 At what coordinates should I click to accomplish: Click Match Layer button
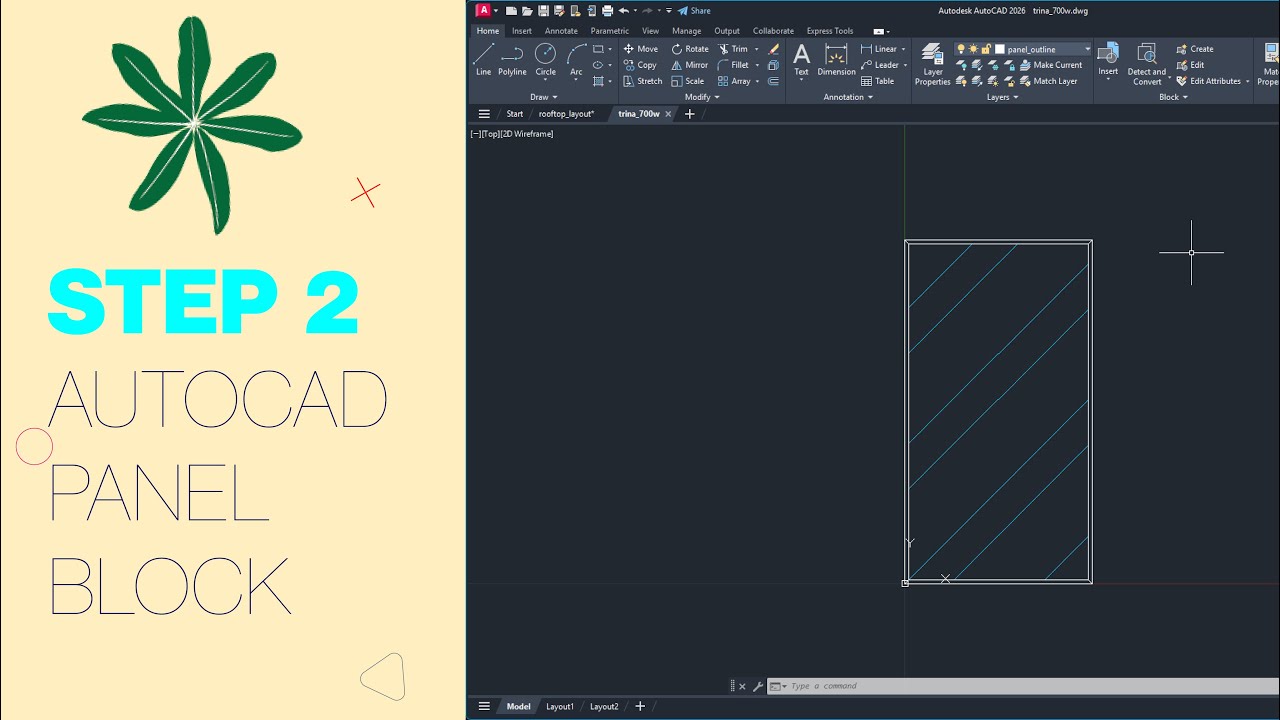click(x=1048, y=81)
